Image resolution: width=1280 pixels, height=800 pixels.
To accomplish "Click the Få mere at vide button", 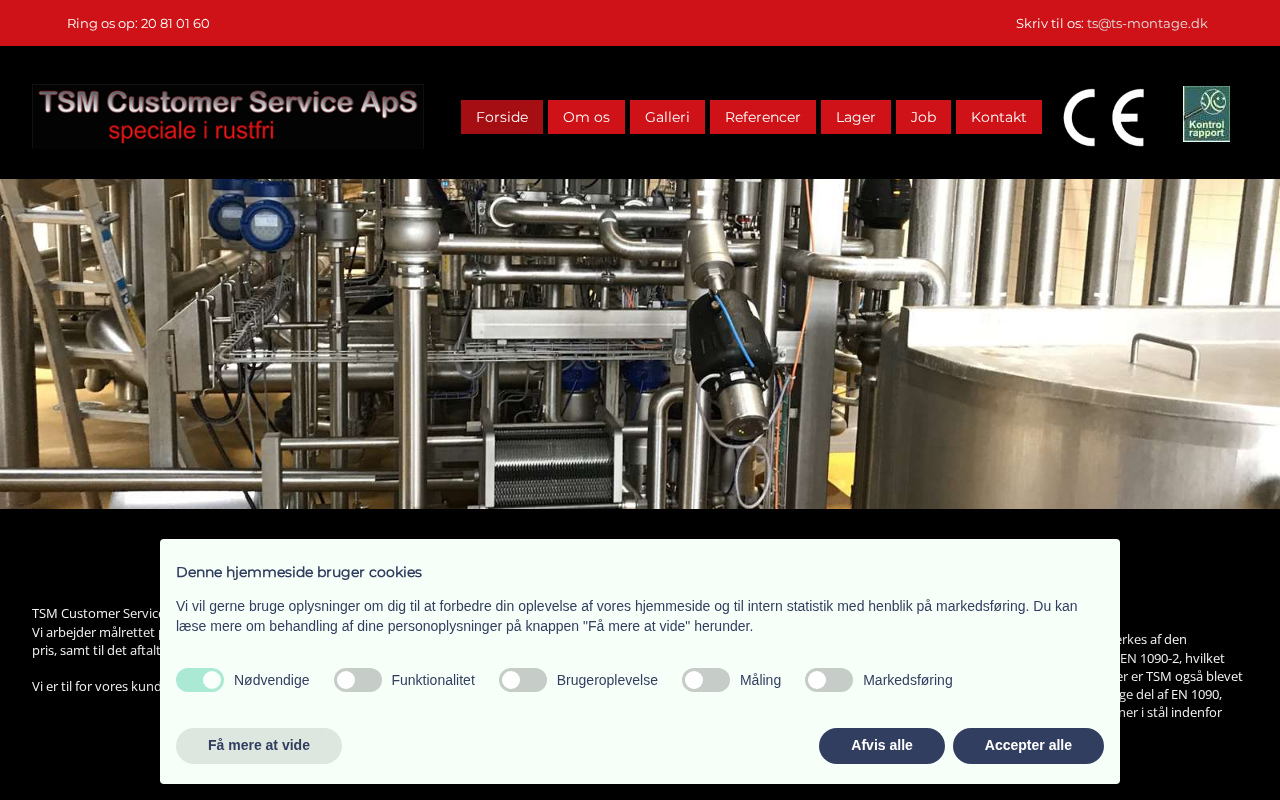I will coord(259,746).
